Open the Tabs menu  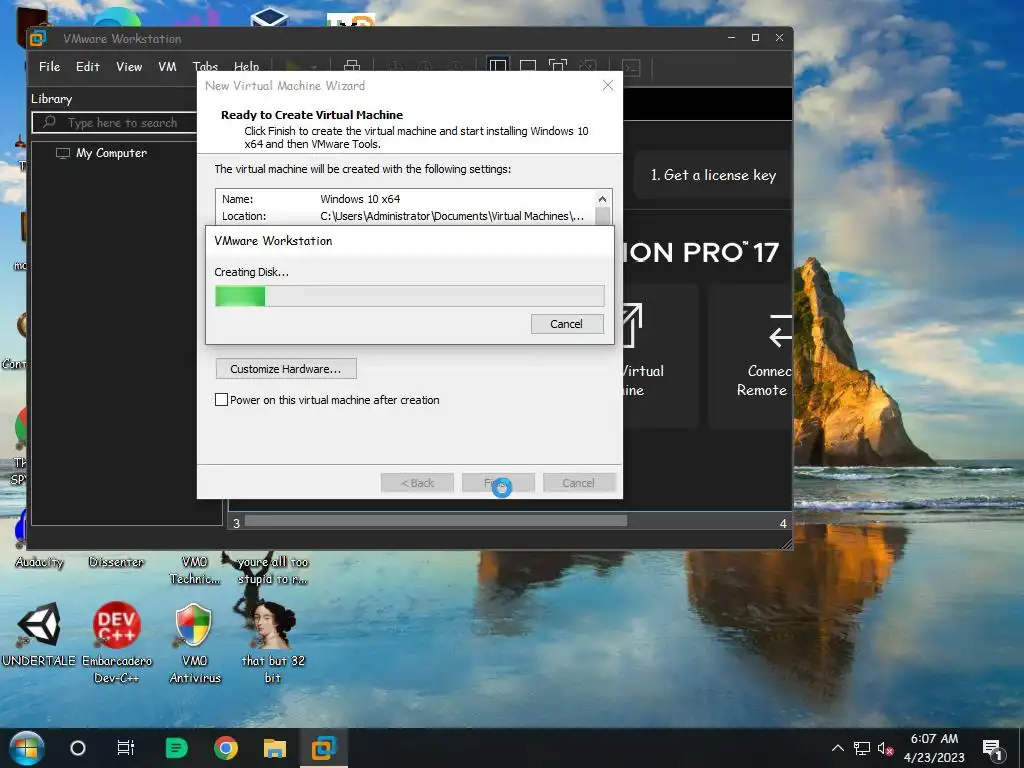tap(205, 66)
